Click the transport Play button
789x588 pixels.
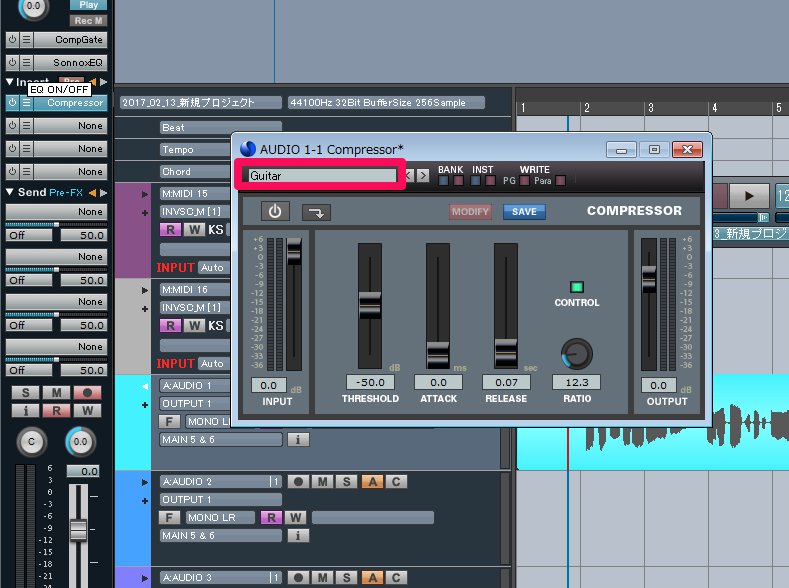(x=749, y=196)
